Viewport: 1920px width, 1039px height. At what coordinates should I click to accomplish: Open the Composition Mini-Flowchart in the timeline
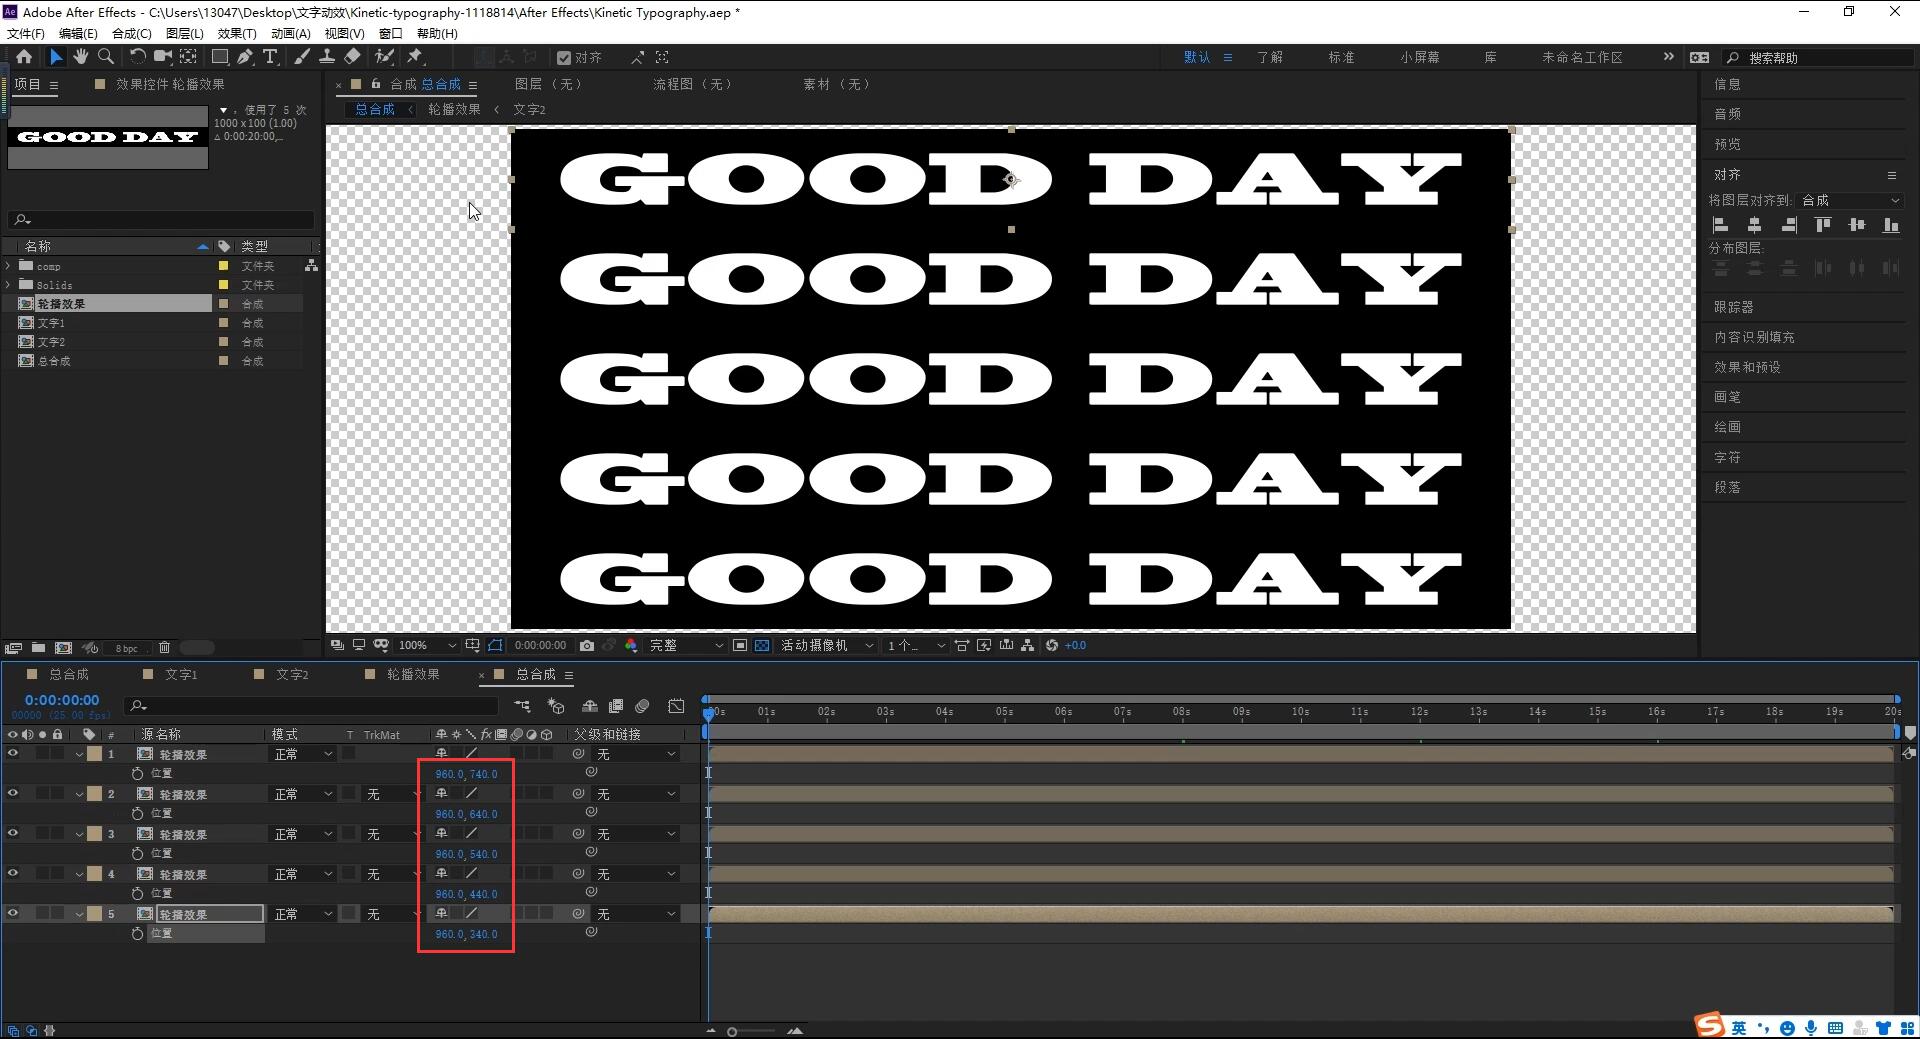[522, 706]
